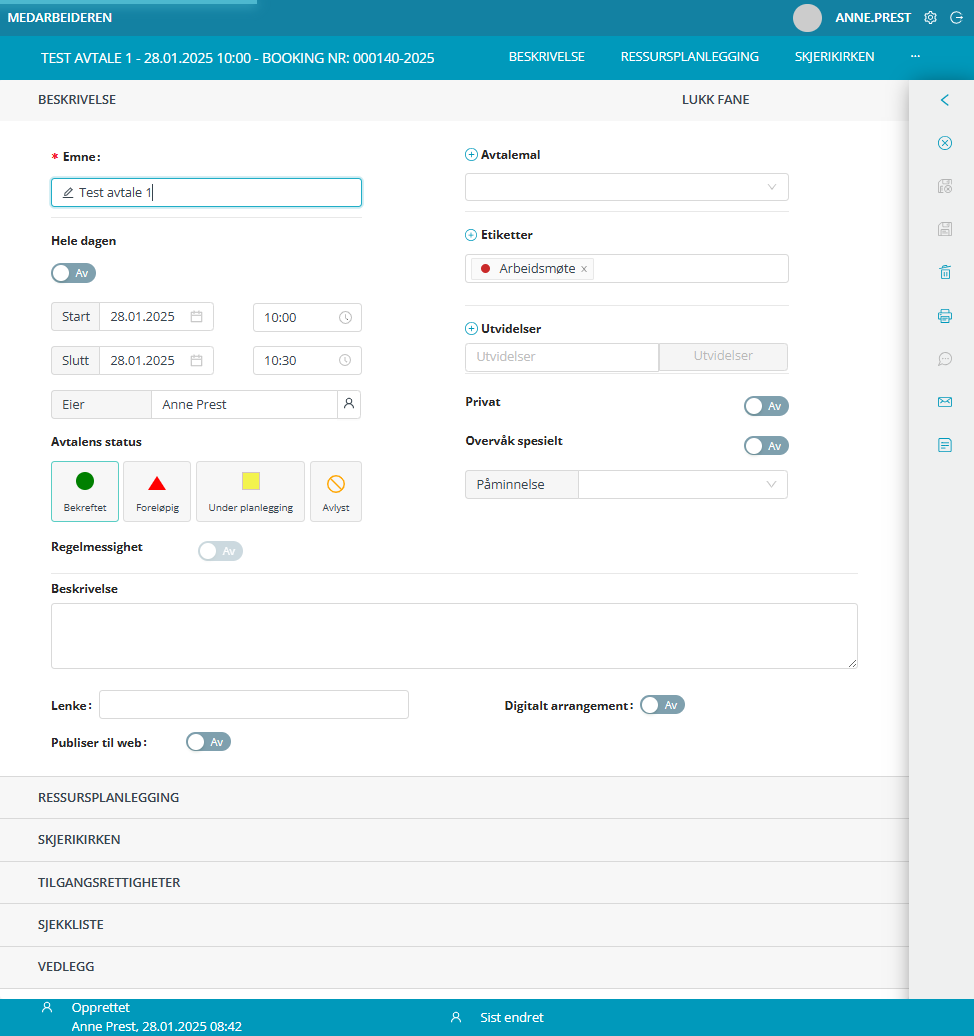
Task: Click the envelope email icon in sidebar
Action: click(x=944, y=402)
